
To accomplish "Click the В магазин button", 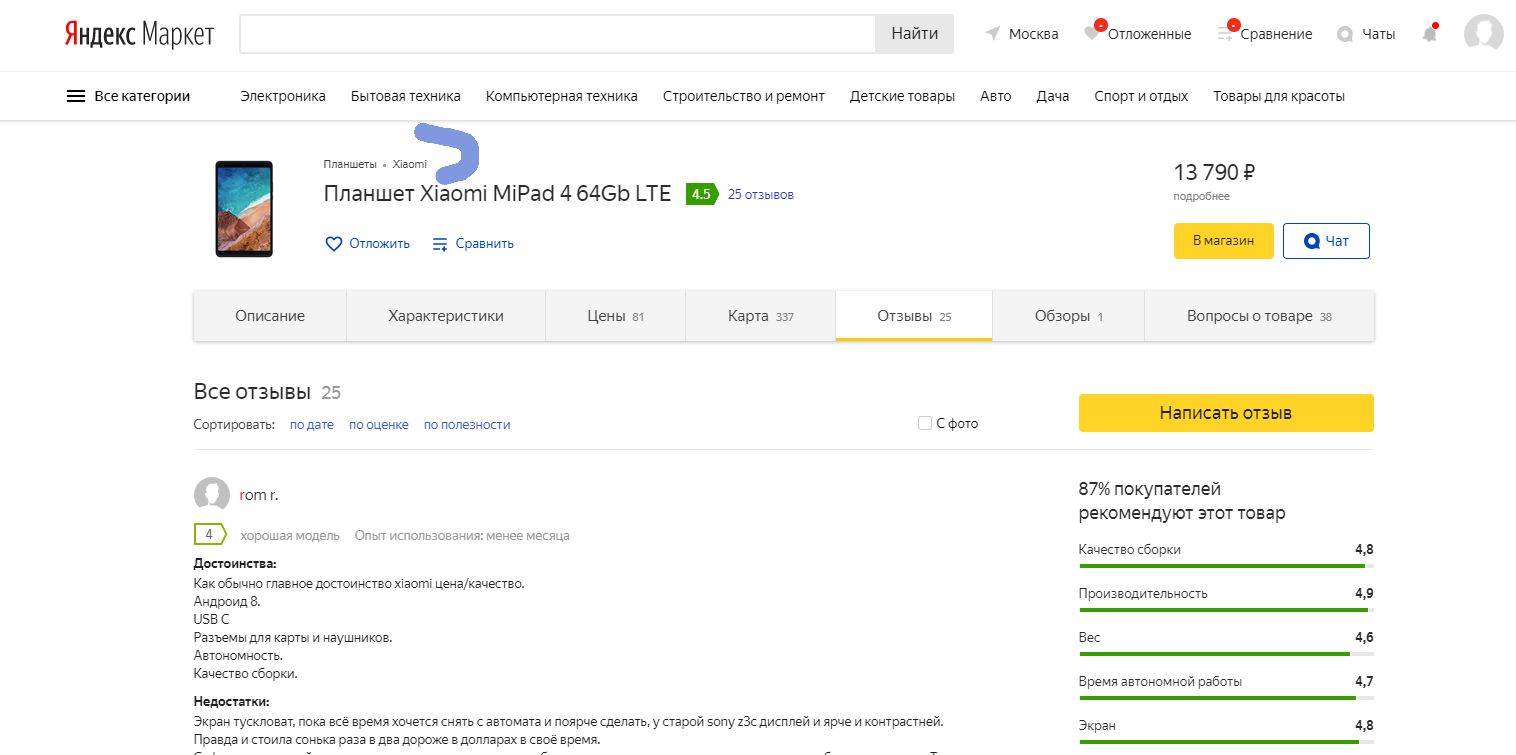I will click(1223, 241).
